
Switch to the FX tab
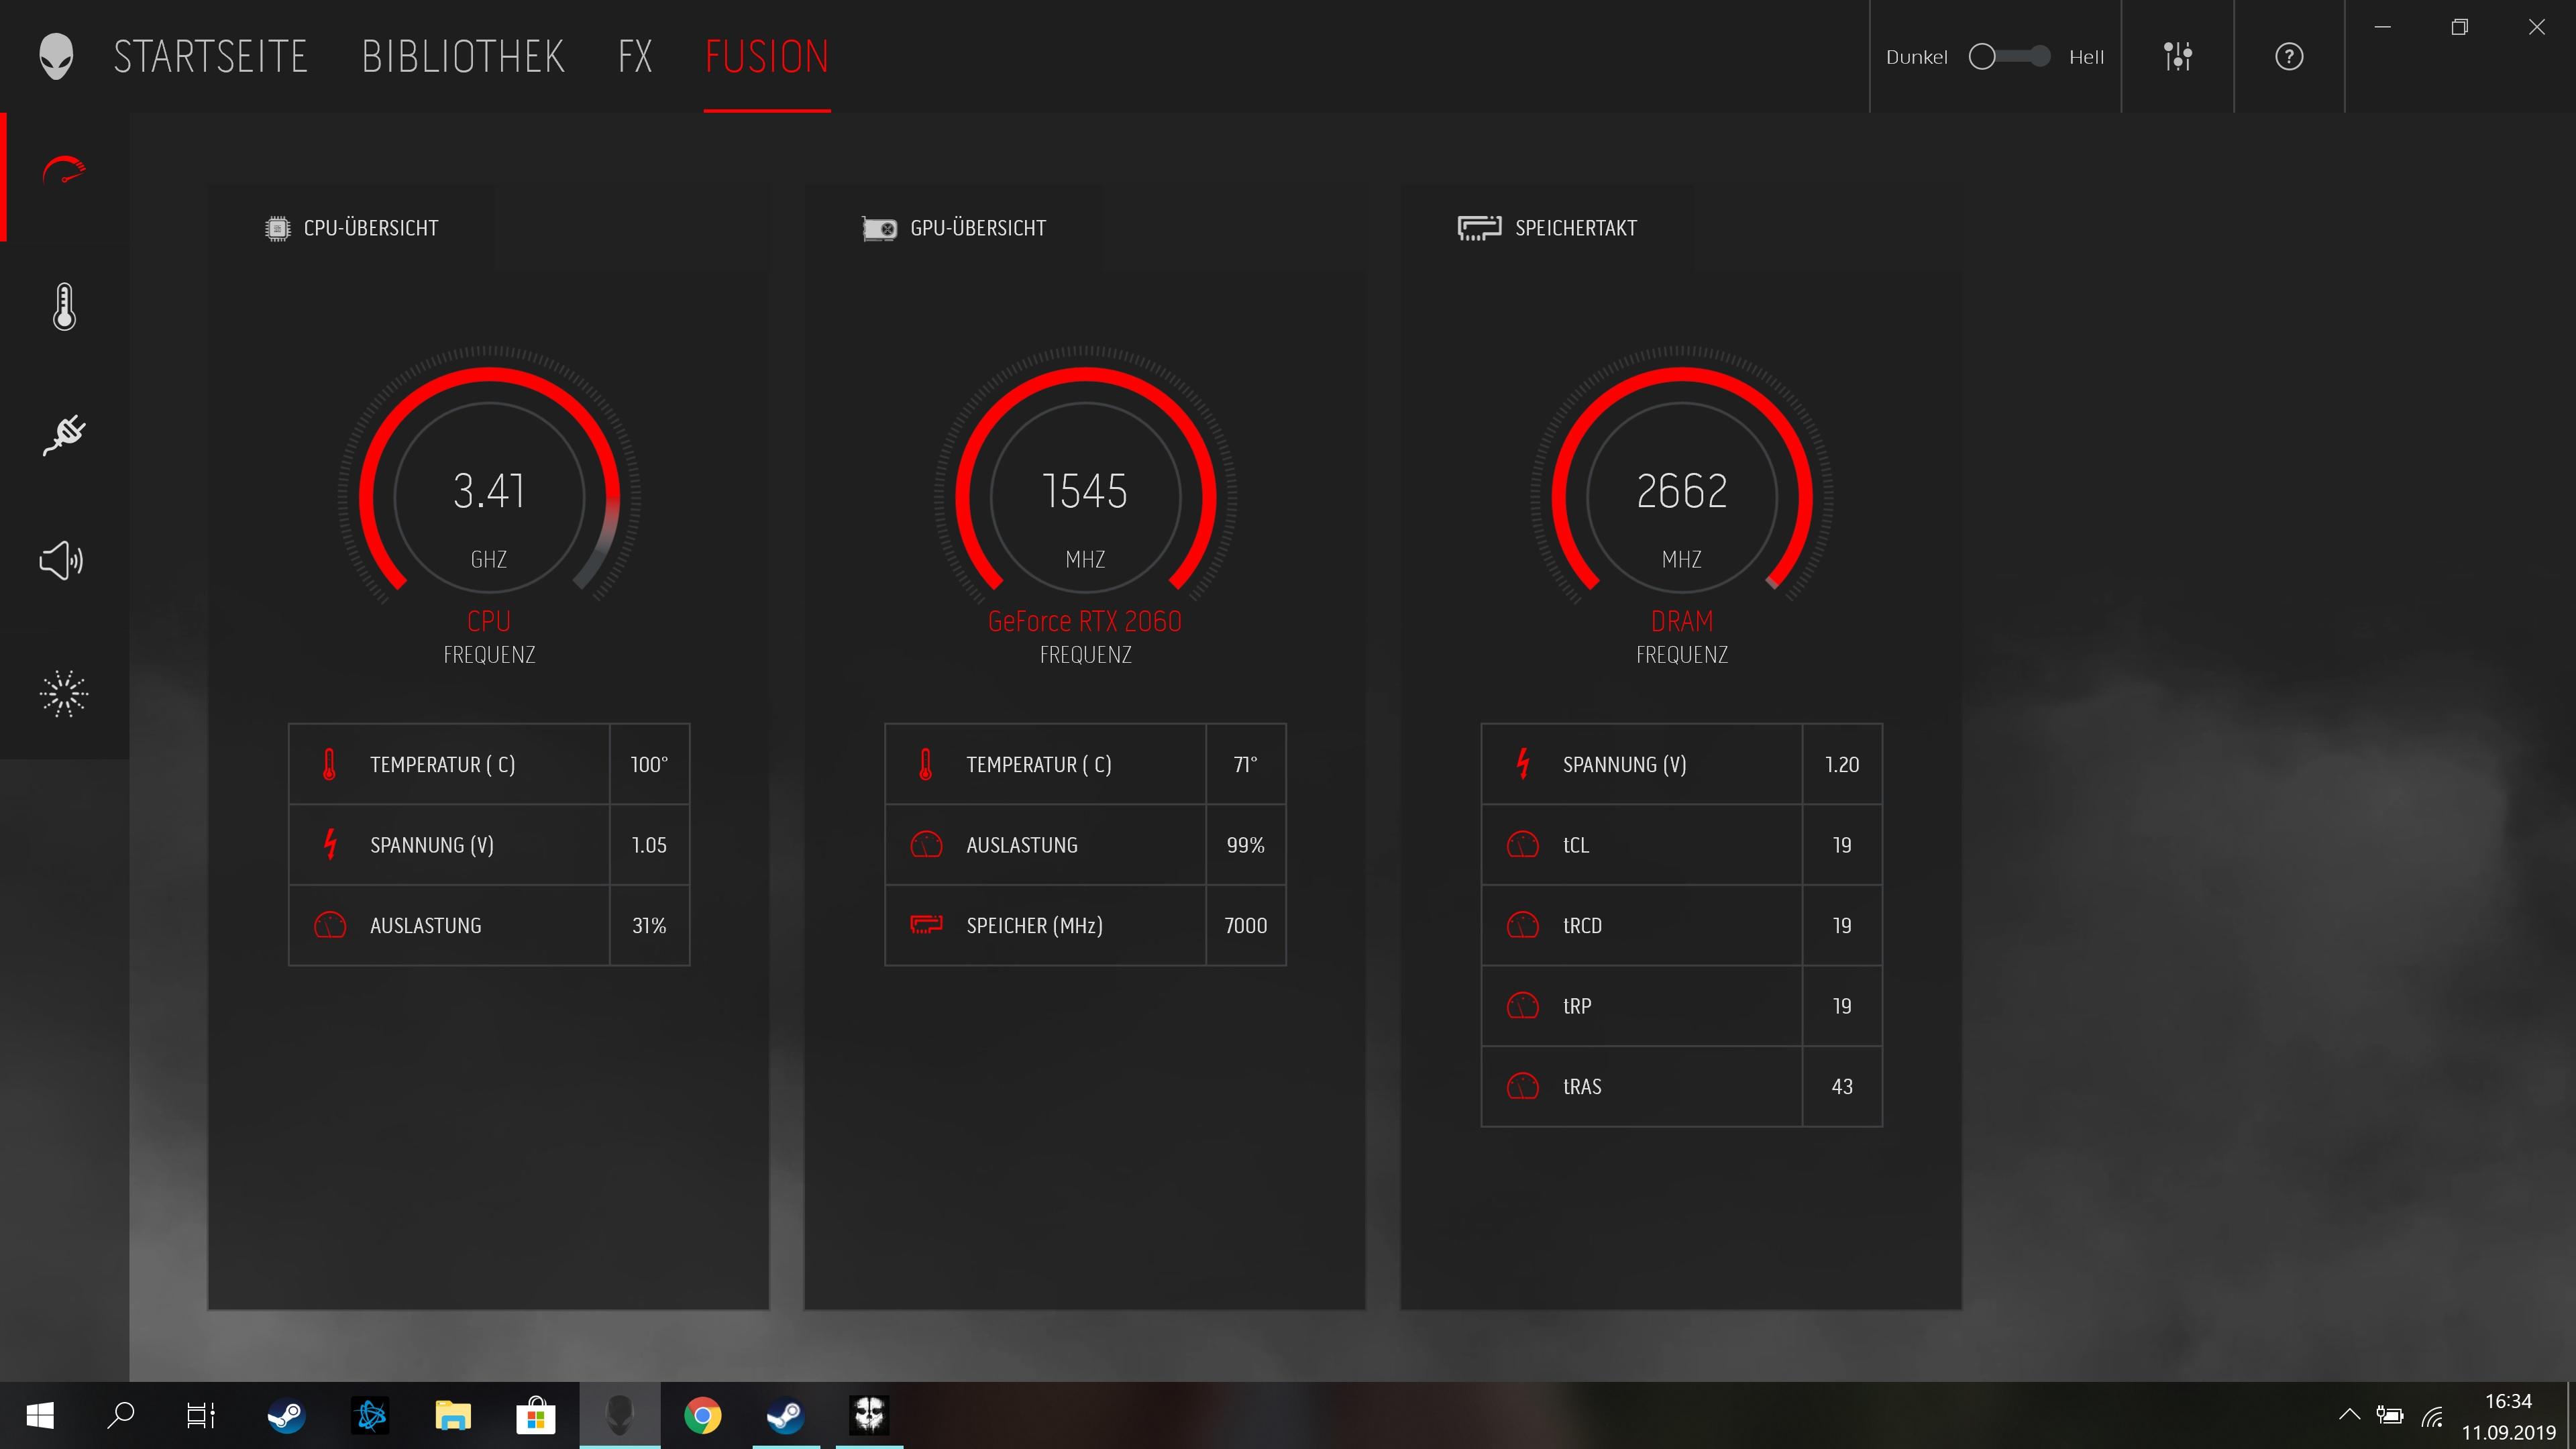635,57
